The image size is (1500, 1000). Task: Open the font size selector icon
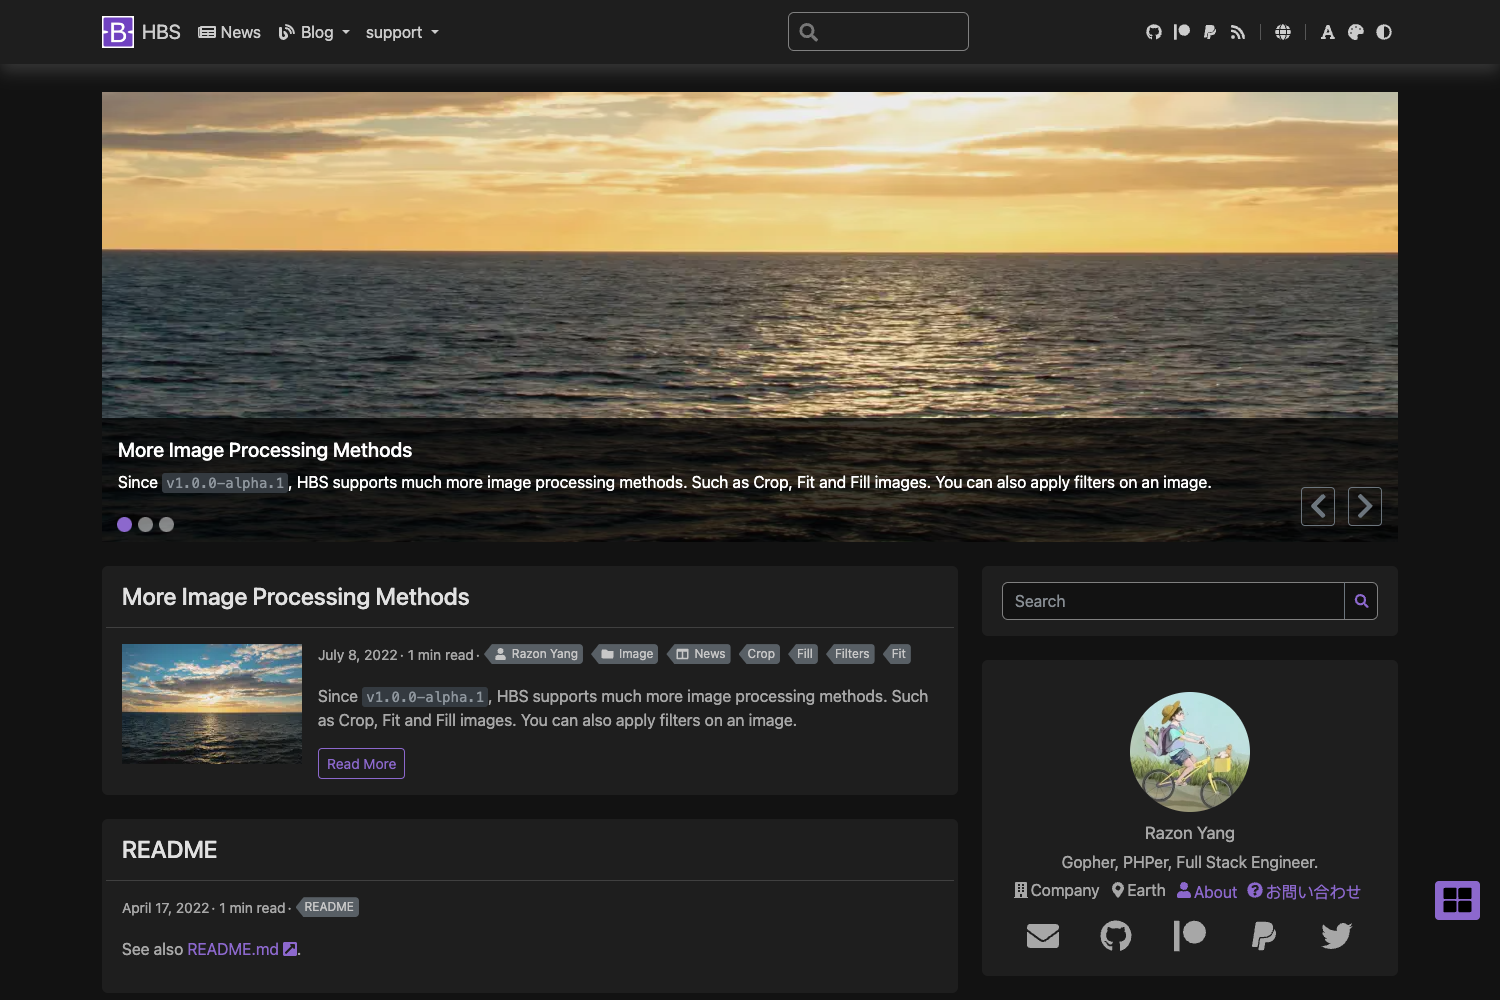pyautogui.click(x=1327, y=31)
